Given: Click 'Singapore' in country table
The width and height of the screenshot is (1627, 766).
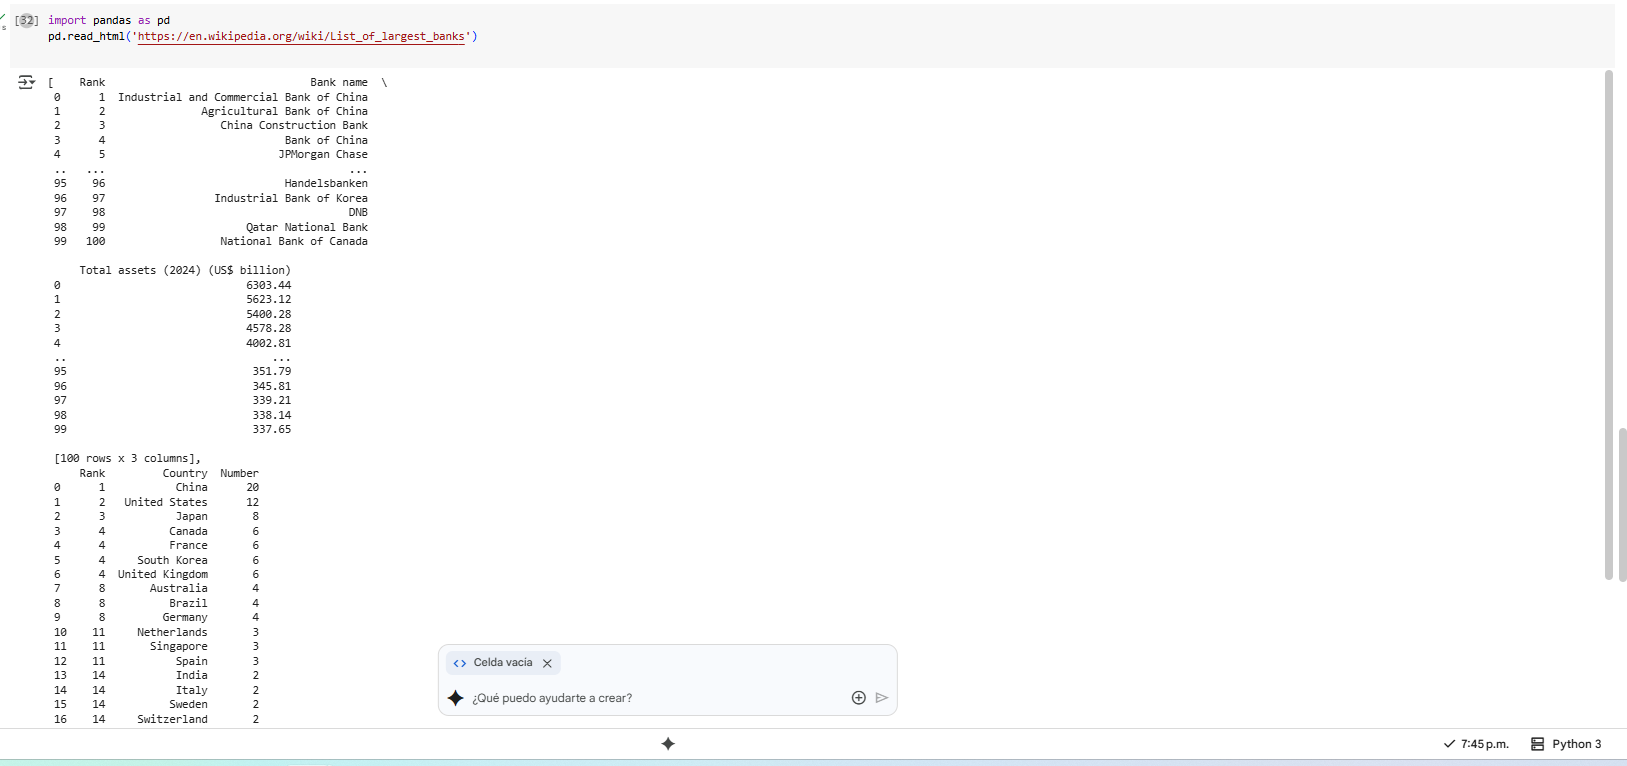Looking at the screenshot, I should (x=179, y=646).
